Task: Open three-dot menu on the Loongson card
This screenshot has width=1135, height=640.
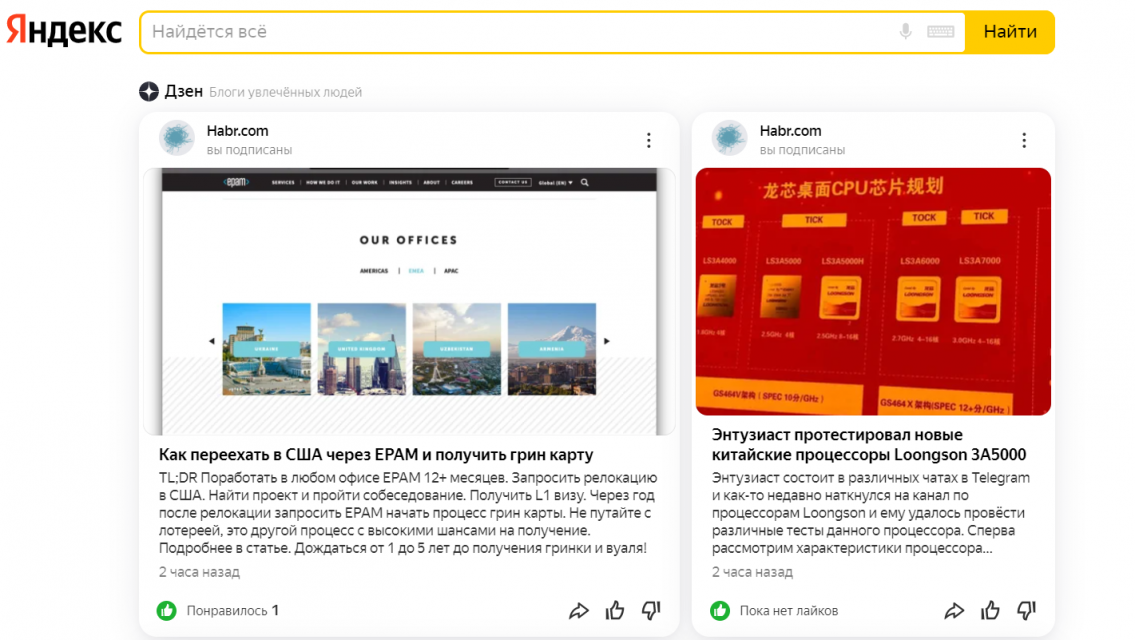Action: (x=1023, y=140)
